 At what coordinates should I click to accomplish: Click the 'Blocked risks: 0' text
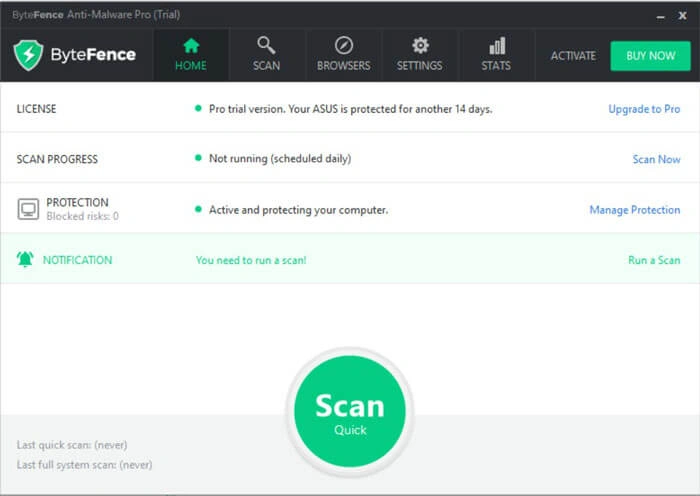tap(83, 216)
